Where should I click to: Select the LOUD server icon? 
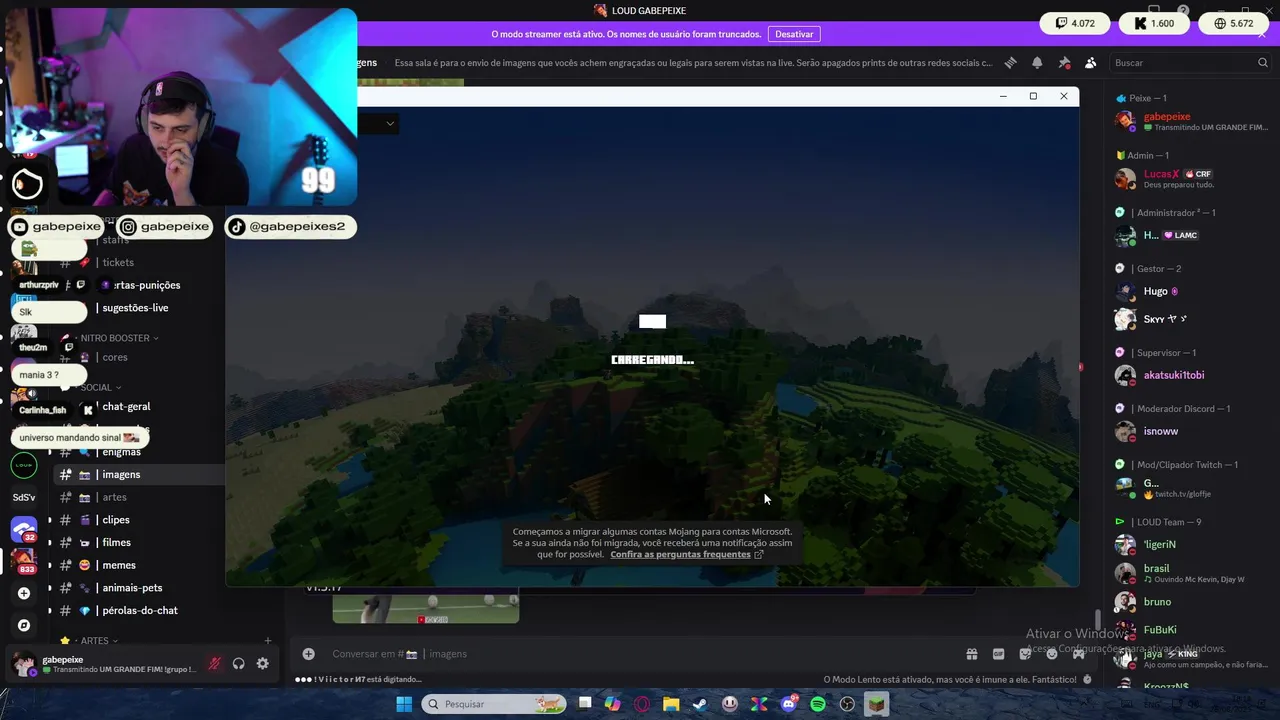(24, 465)
